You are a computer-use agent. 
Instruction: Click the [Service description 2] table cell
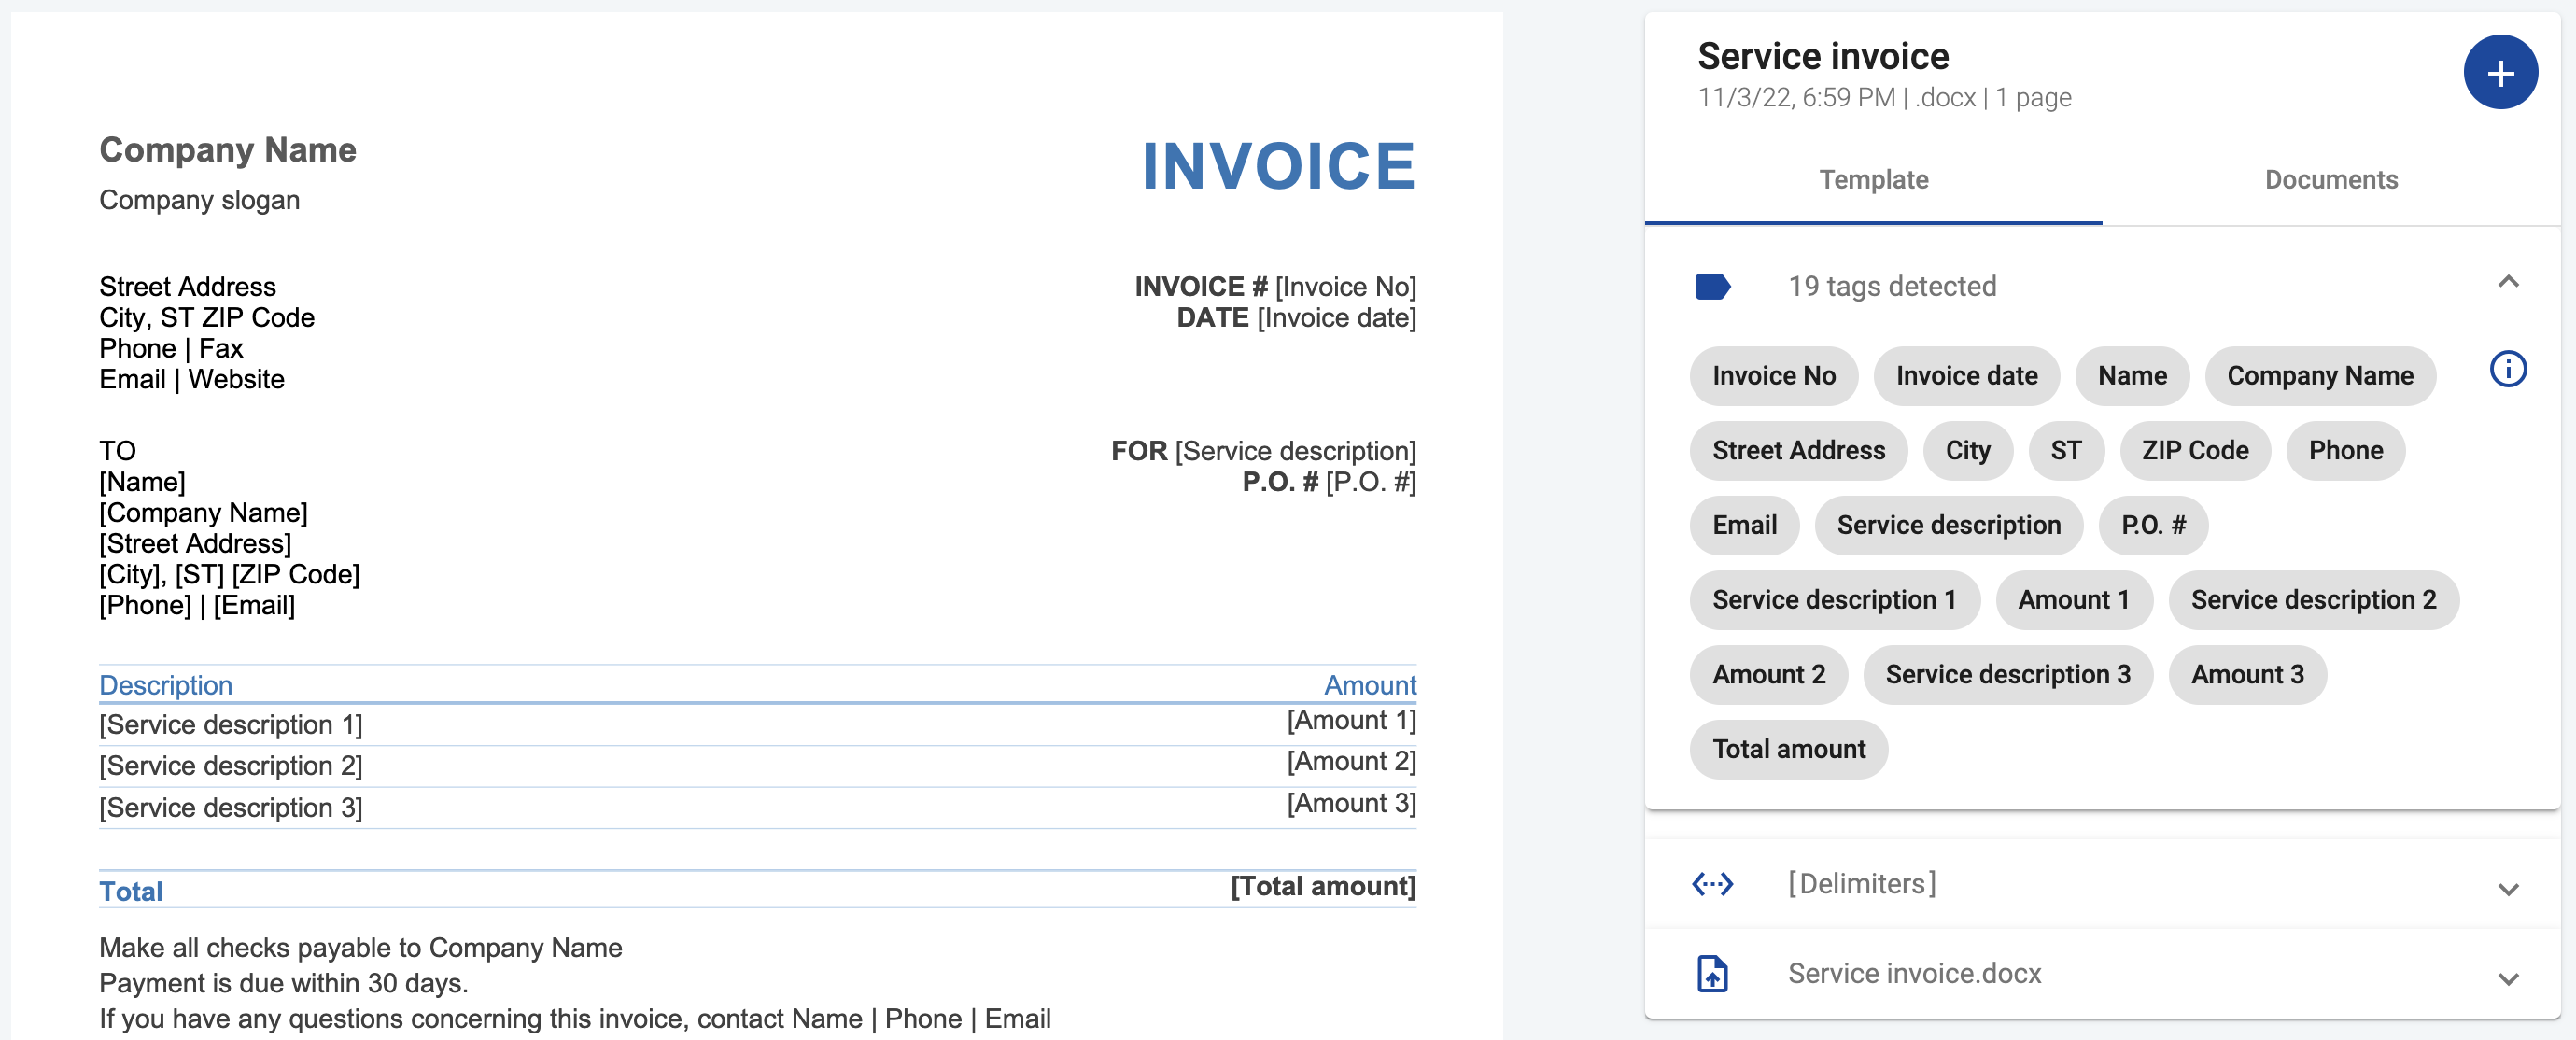(230, 766)
